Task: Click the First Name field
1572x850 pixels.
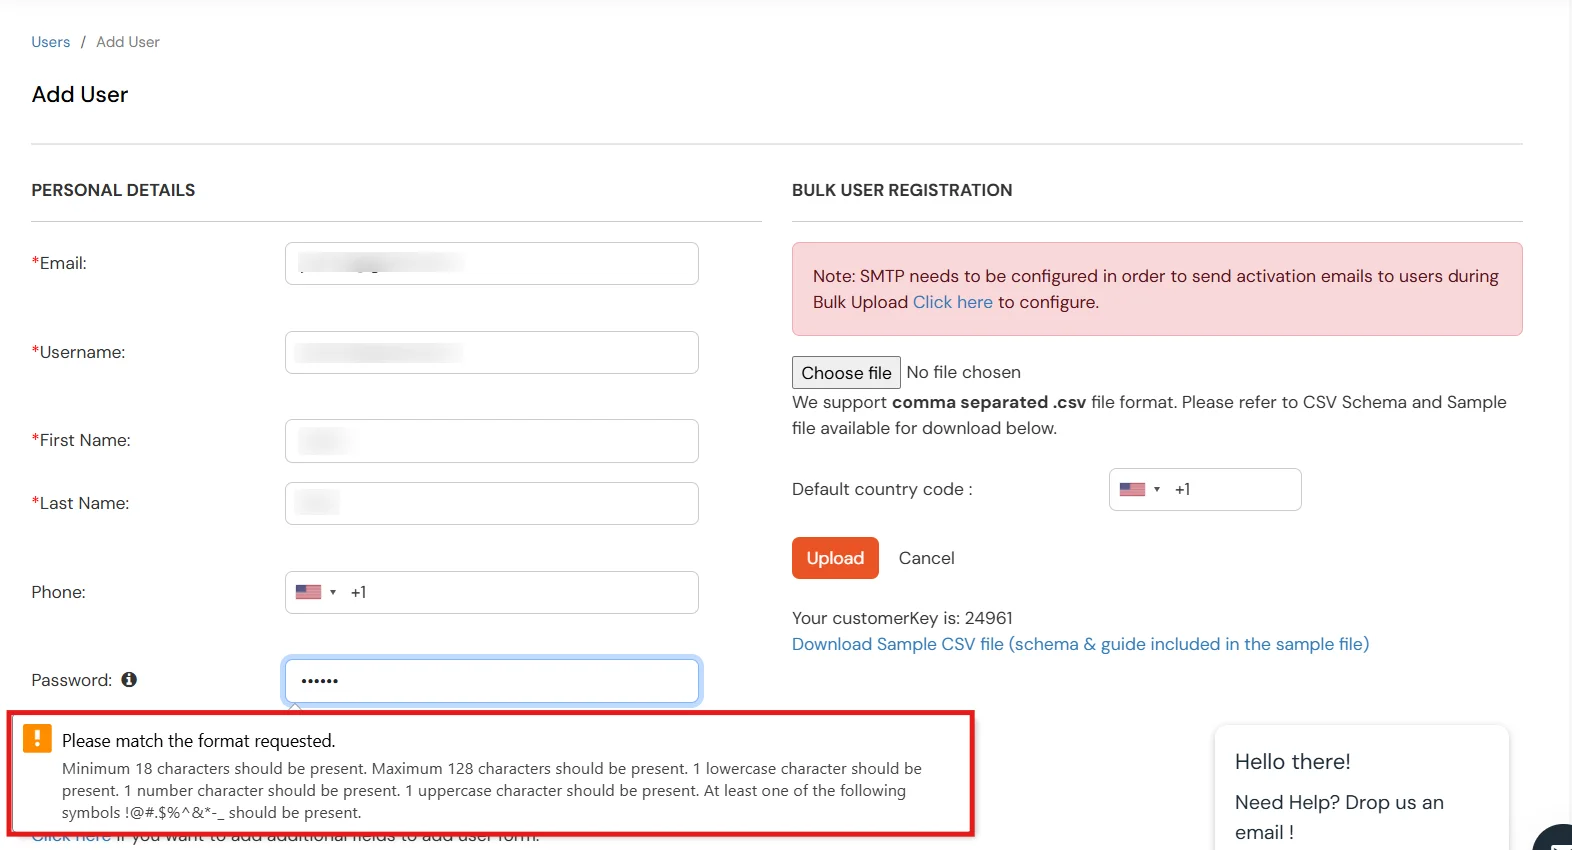Action: tap(490, 440)
